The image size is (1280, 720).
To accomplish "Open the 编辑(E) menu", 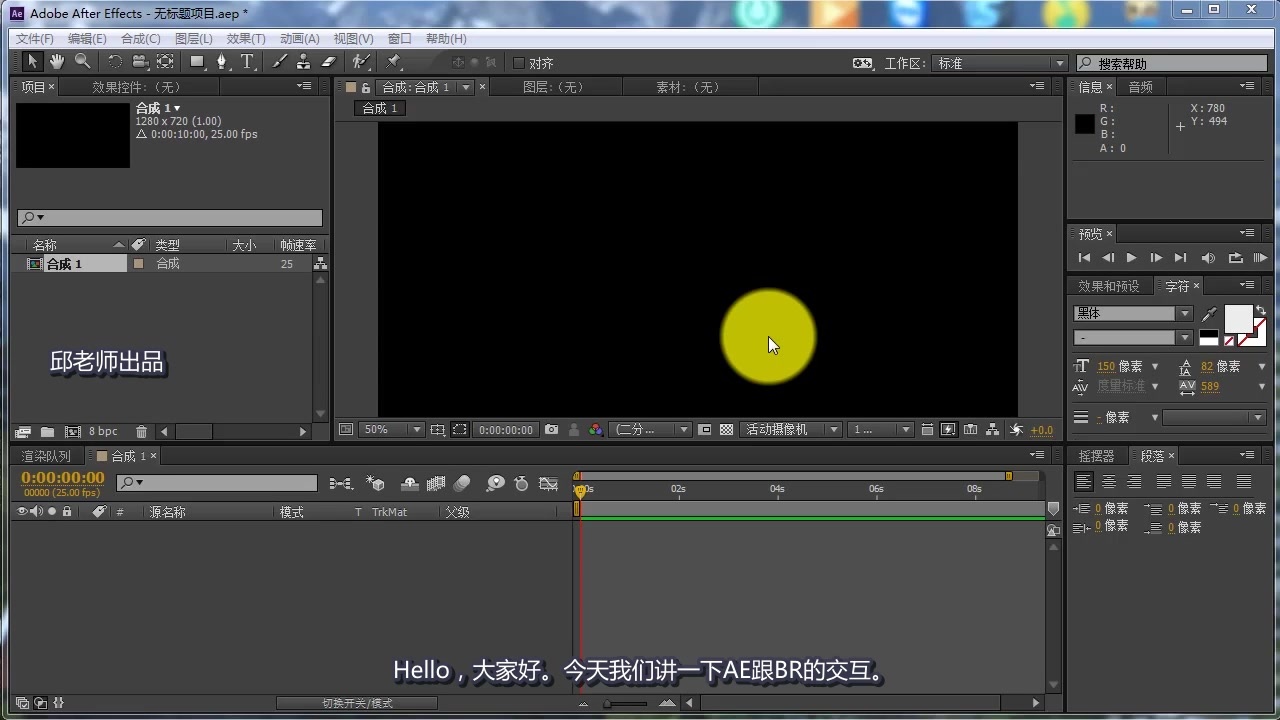I will click(x=87, y=38).
